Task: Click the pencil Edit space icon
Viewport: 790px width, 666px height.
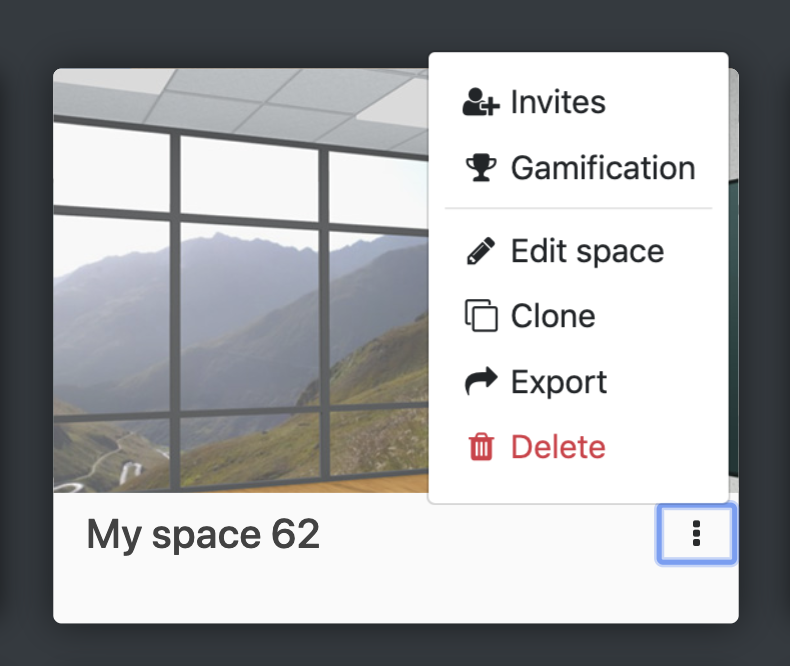Action: pos(481,250)
